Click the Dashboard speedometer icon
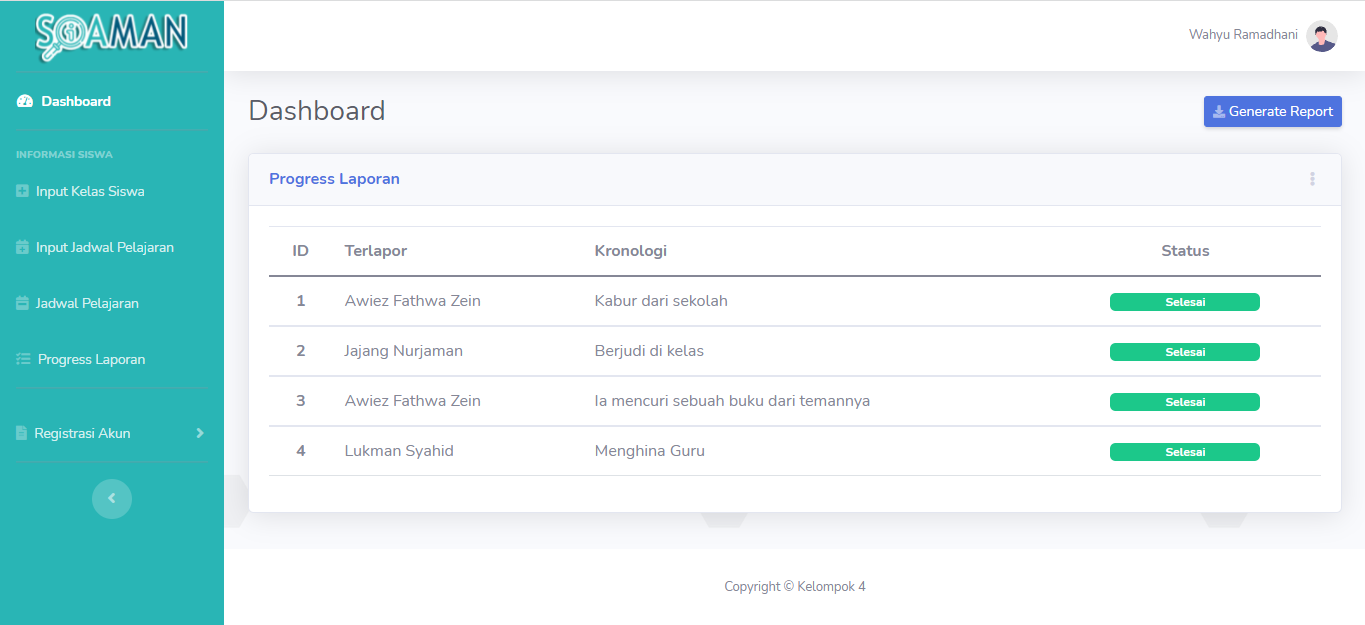This screenshot has width=1365, height=625. point(25,102)
